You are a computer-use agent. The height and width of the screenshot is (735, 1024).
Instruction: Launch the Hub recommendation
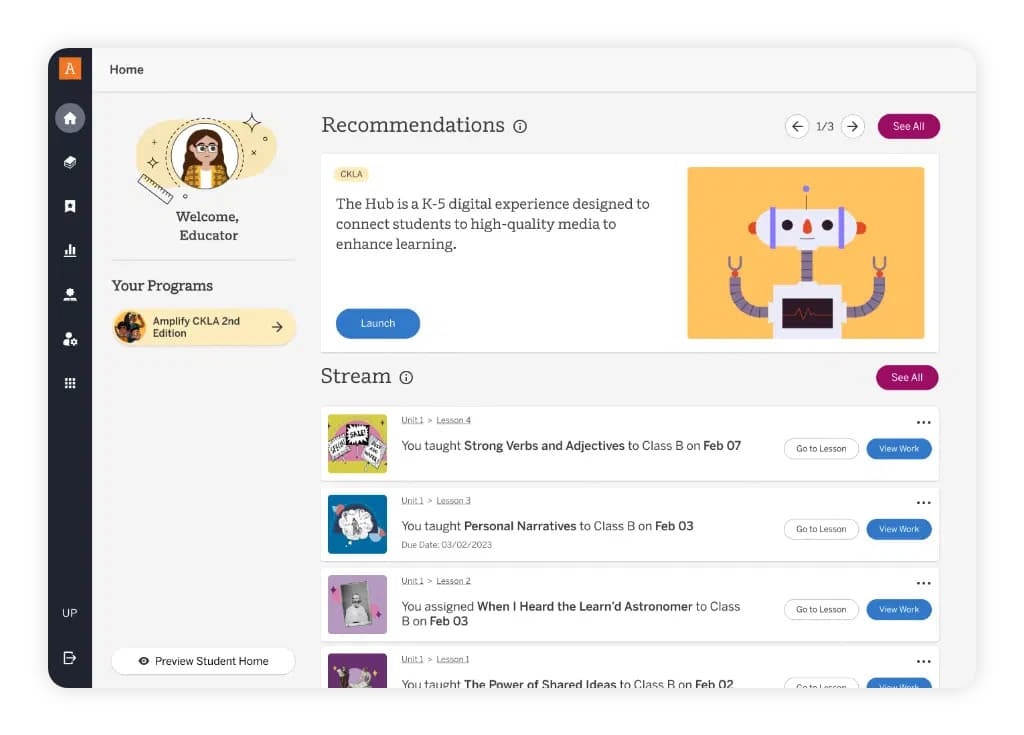coord(377,323)
